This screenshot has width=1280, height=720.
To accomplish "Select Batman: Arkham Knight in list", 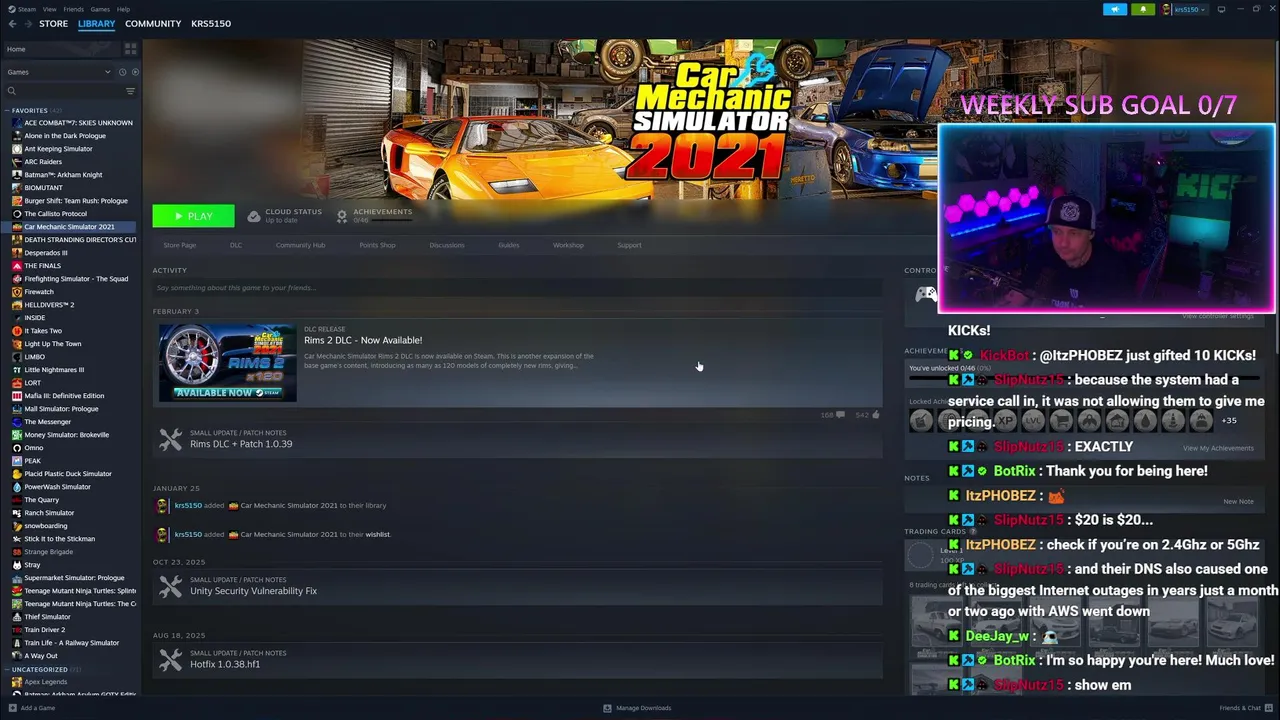I will click(x=63, y=175).
